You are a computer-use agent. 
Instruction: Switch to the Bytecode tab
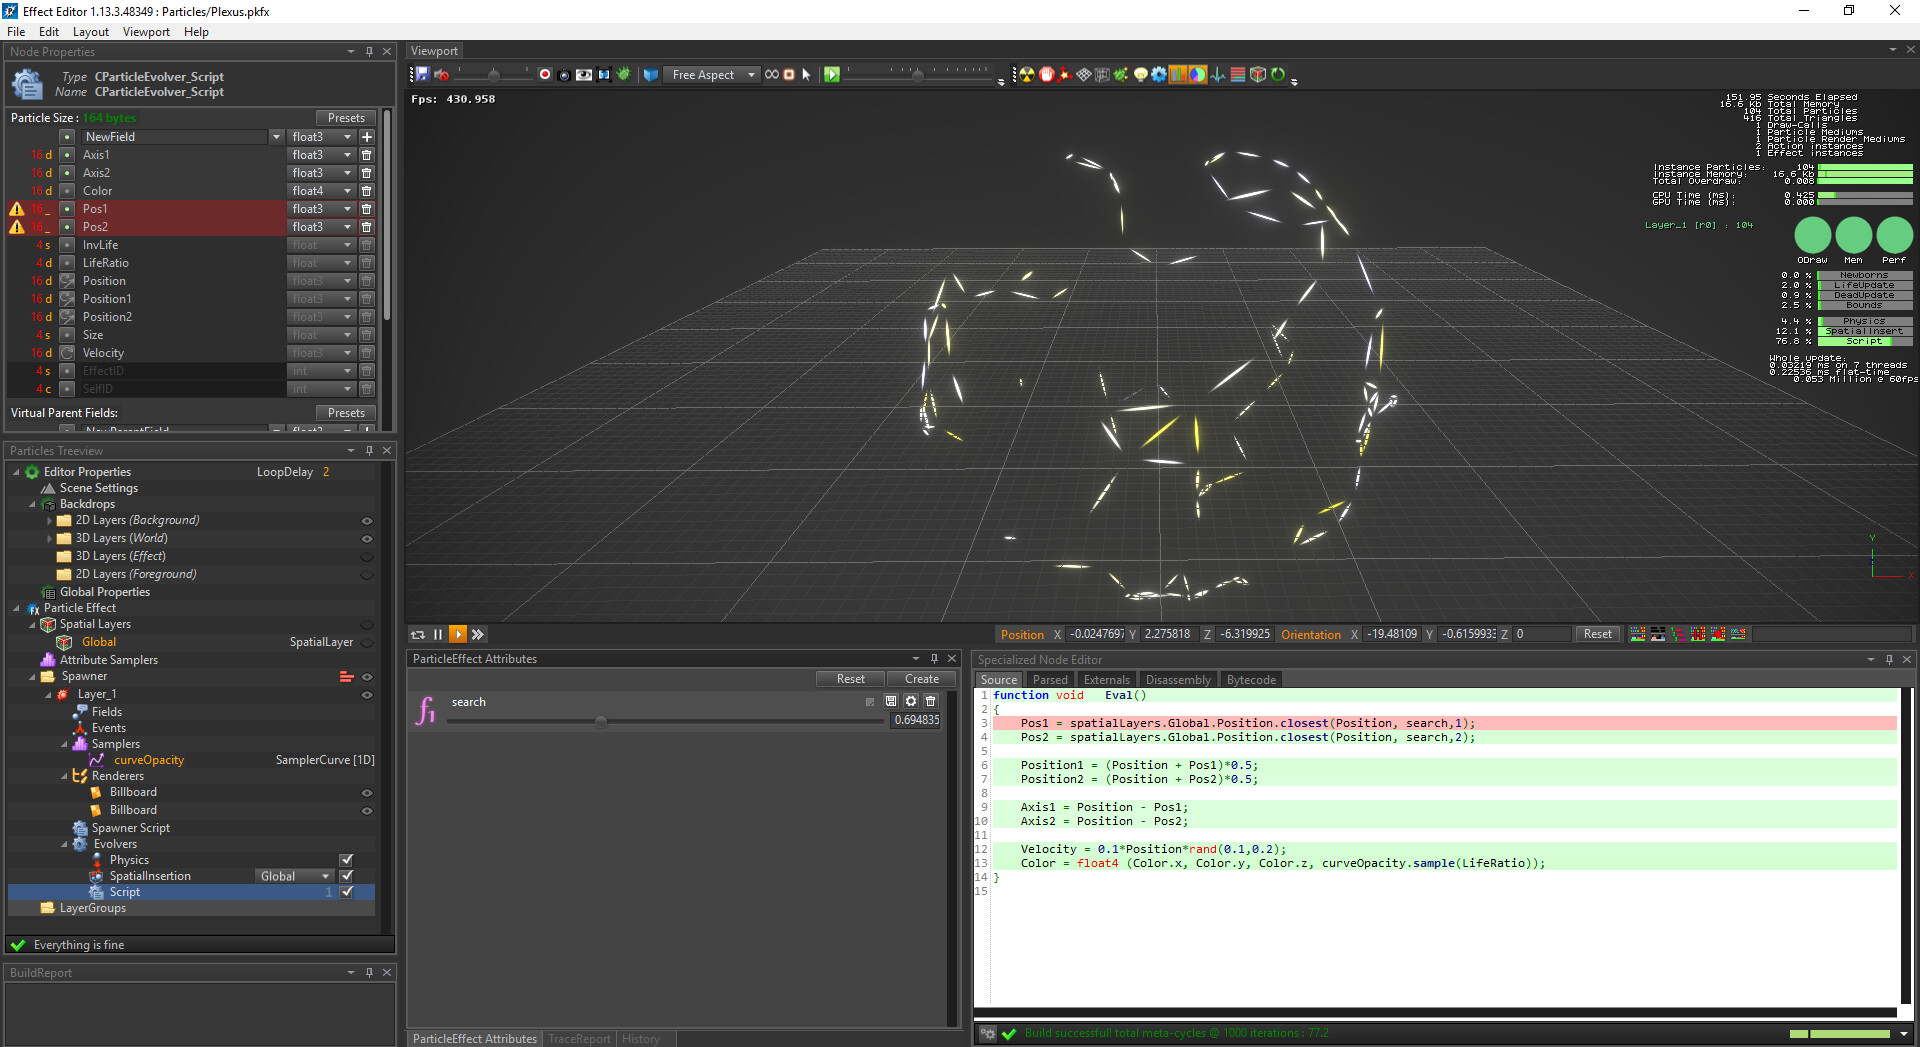1250,679
